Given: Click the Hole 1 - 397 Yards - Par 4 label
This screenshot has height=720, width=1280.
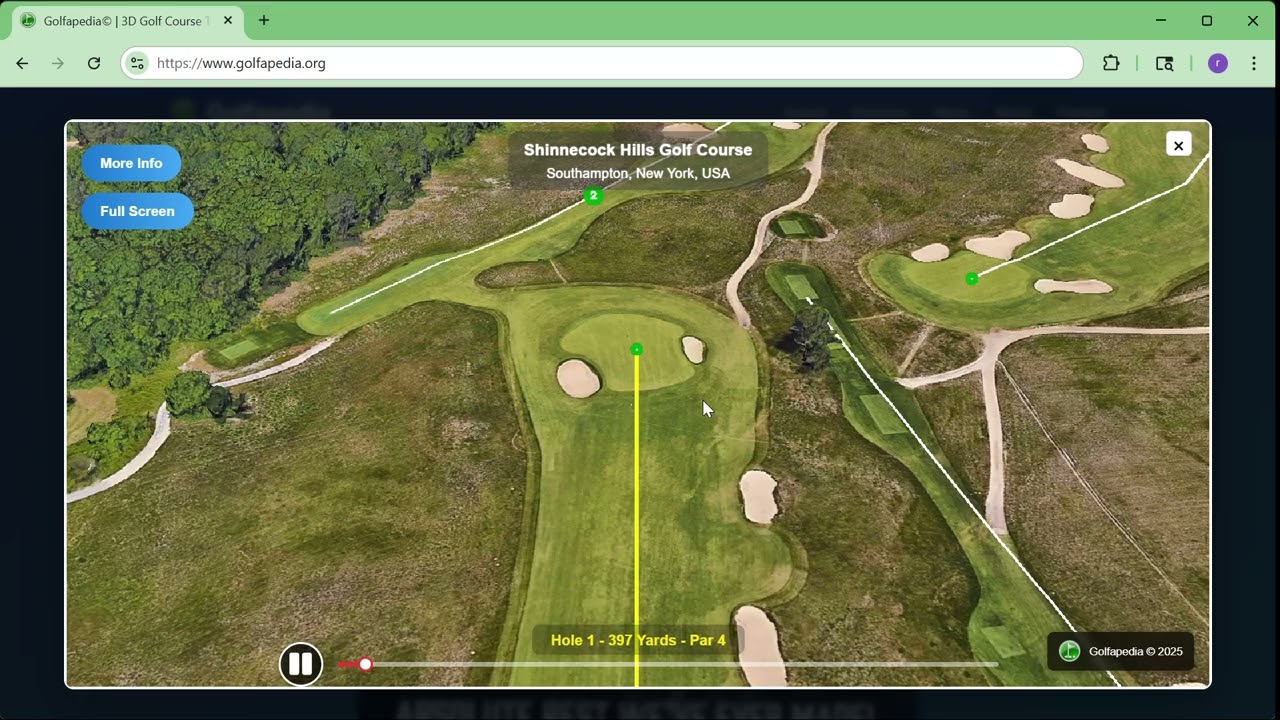Looking at the screenshot, I should click(638, 640).
